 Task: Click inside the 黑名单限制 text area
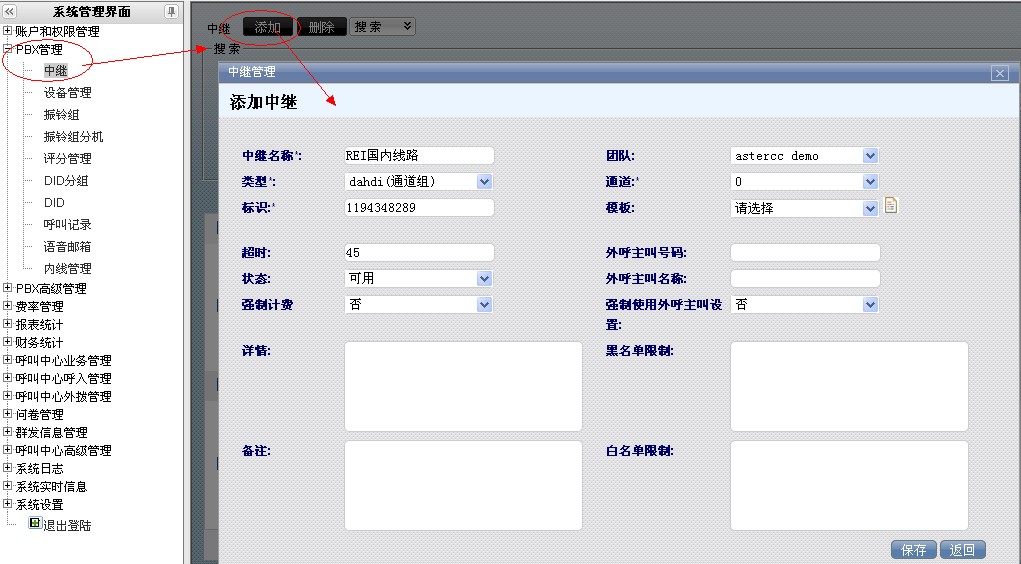click(849, 386)
